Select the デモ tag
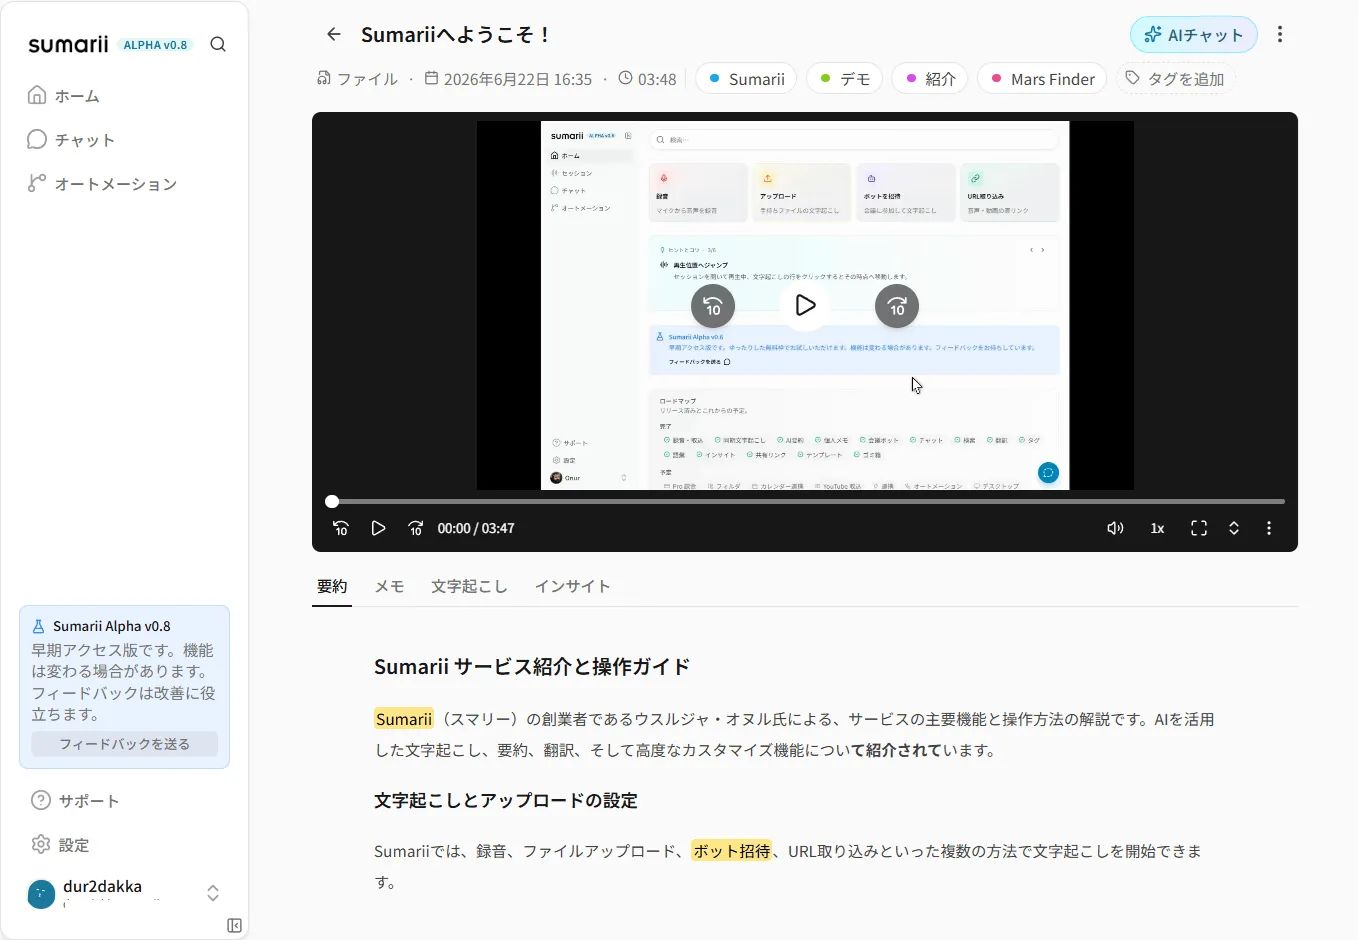The width and height of the screenshot is (1370, 940). (844, 79)
